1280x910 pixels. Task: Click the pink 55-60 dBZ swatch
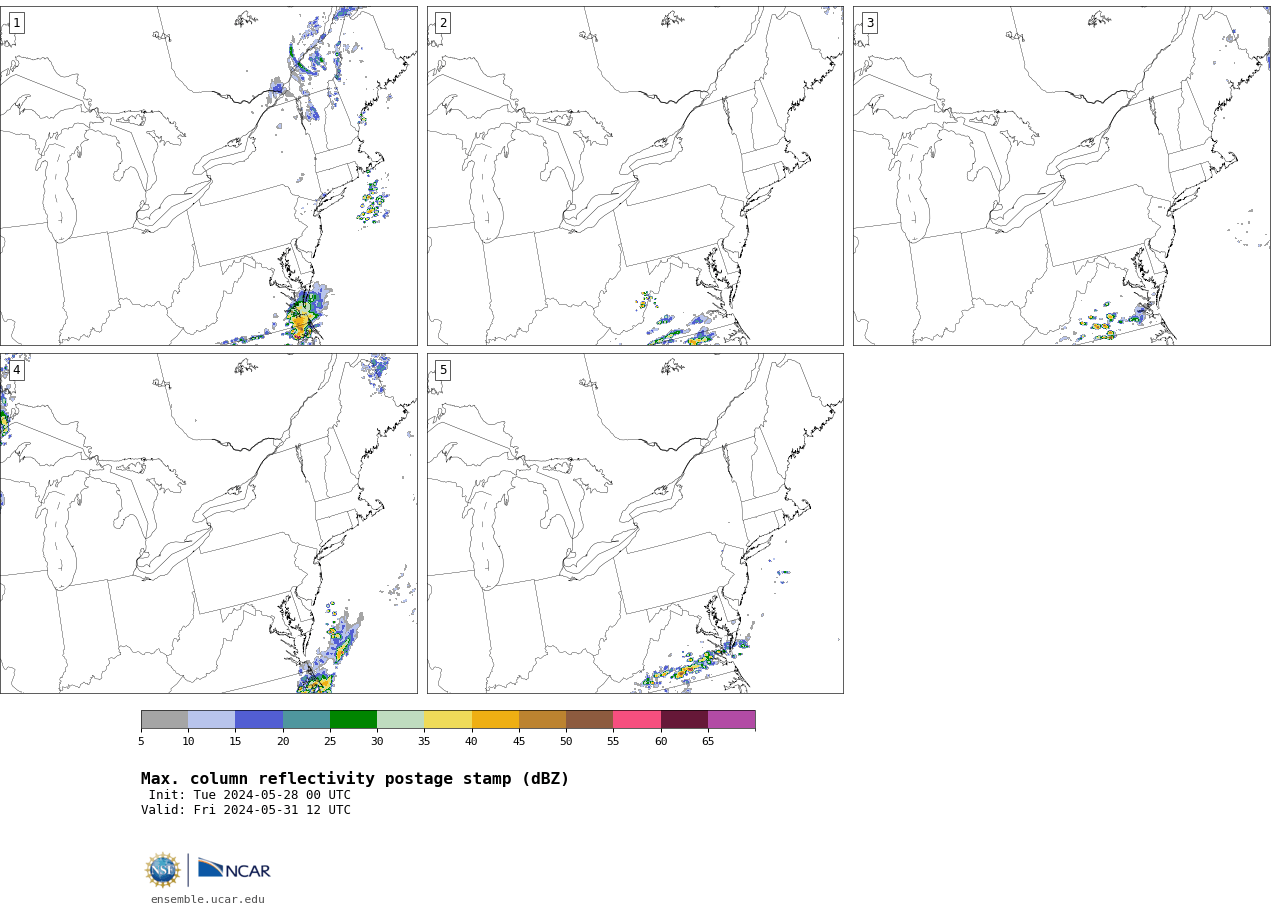coord(637,720)
